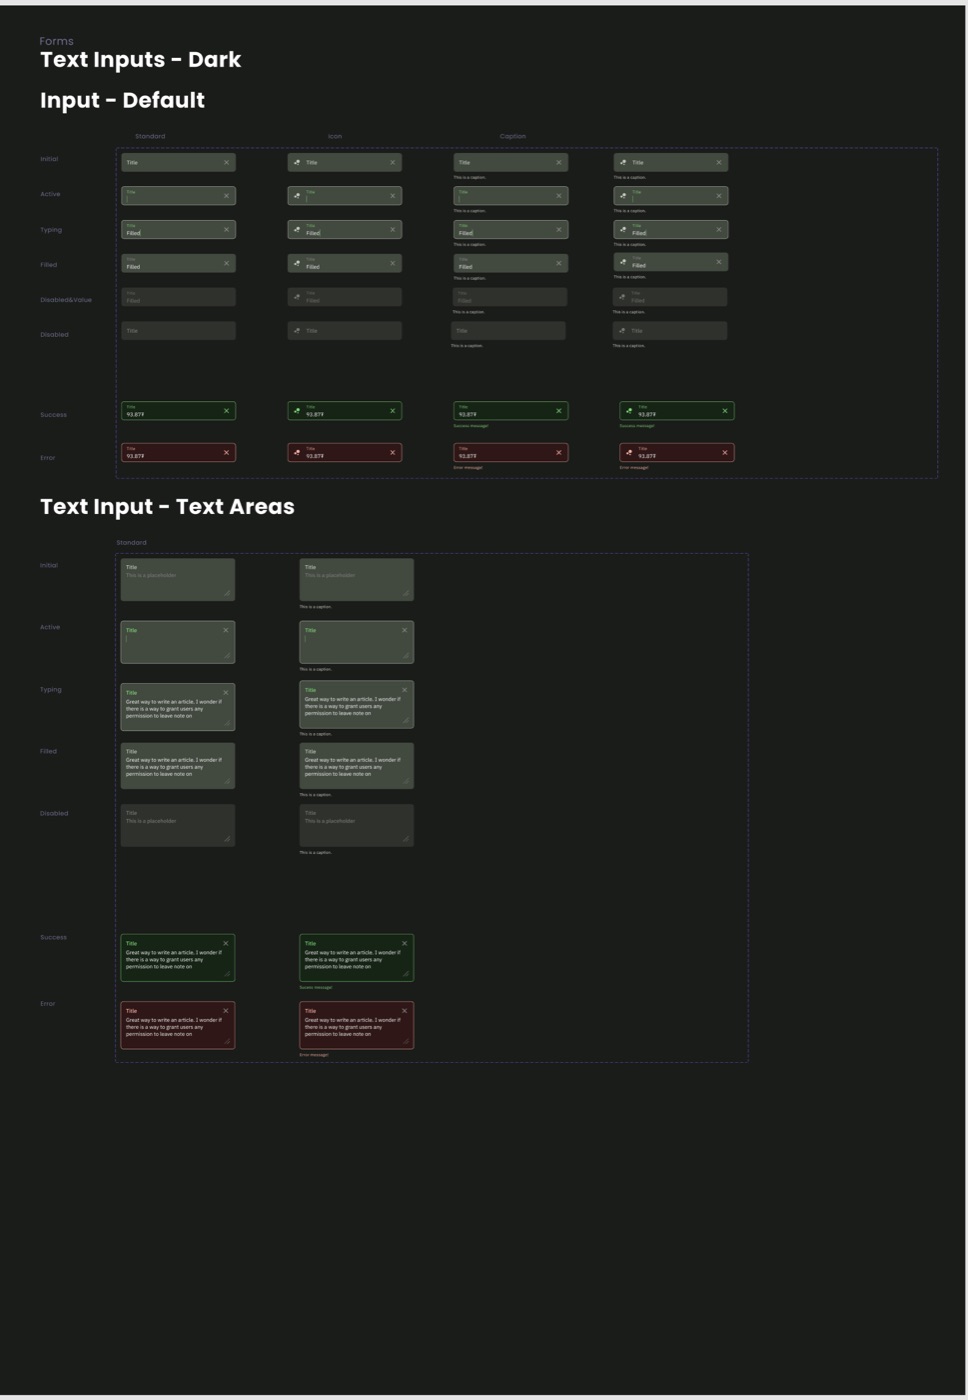Click the X in the Error captioned text area
Image resolution: width=968 pixels, height=1400 pixels.
[404, 1011]
